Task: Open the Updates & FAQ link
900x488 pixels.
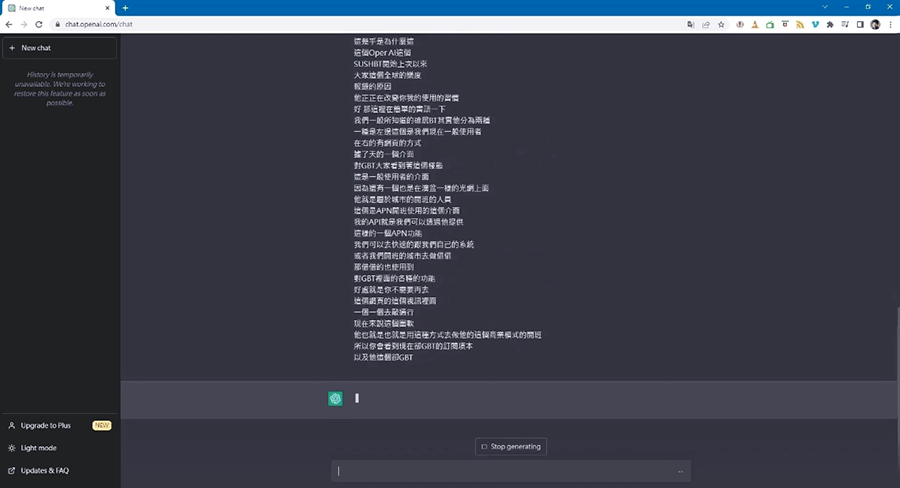Action: point(45,470)
